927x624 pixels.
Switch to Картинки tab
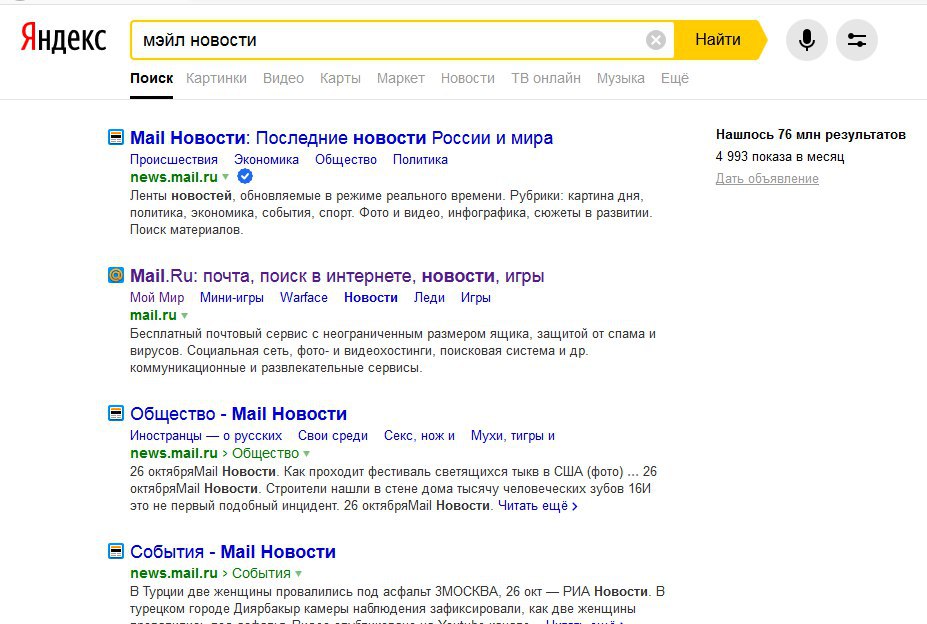pos(216,78)
